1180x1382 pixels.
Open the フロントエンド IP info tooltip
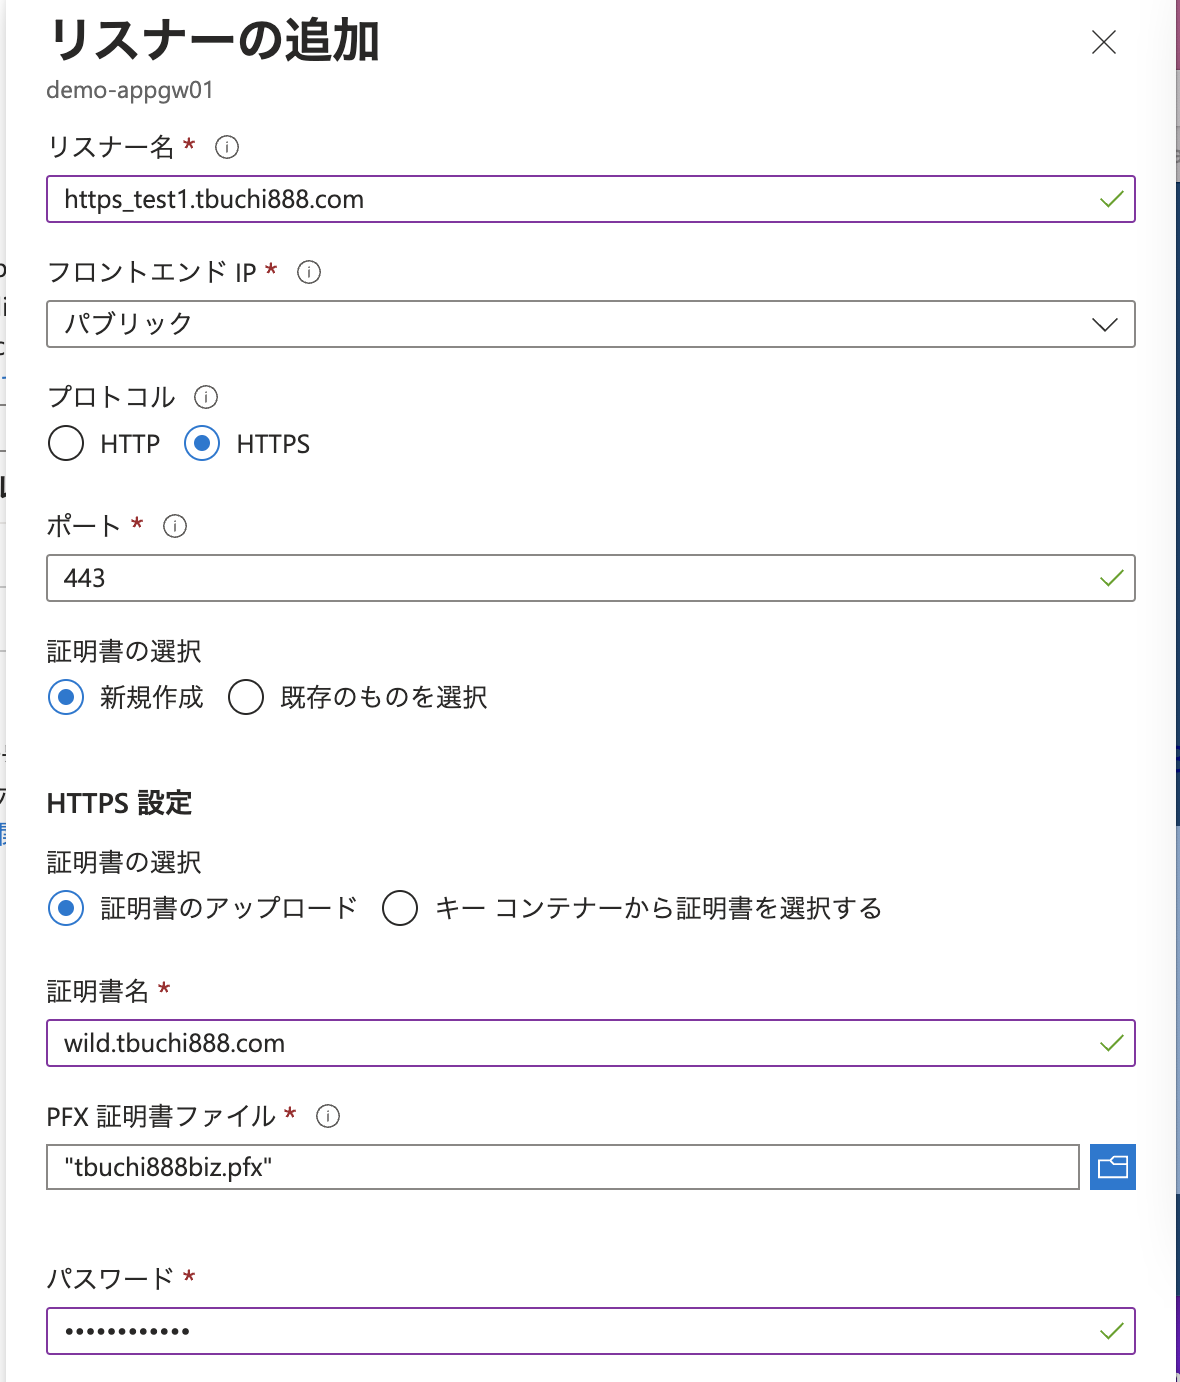click(x=309, y=272)
